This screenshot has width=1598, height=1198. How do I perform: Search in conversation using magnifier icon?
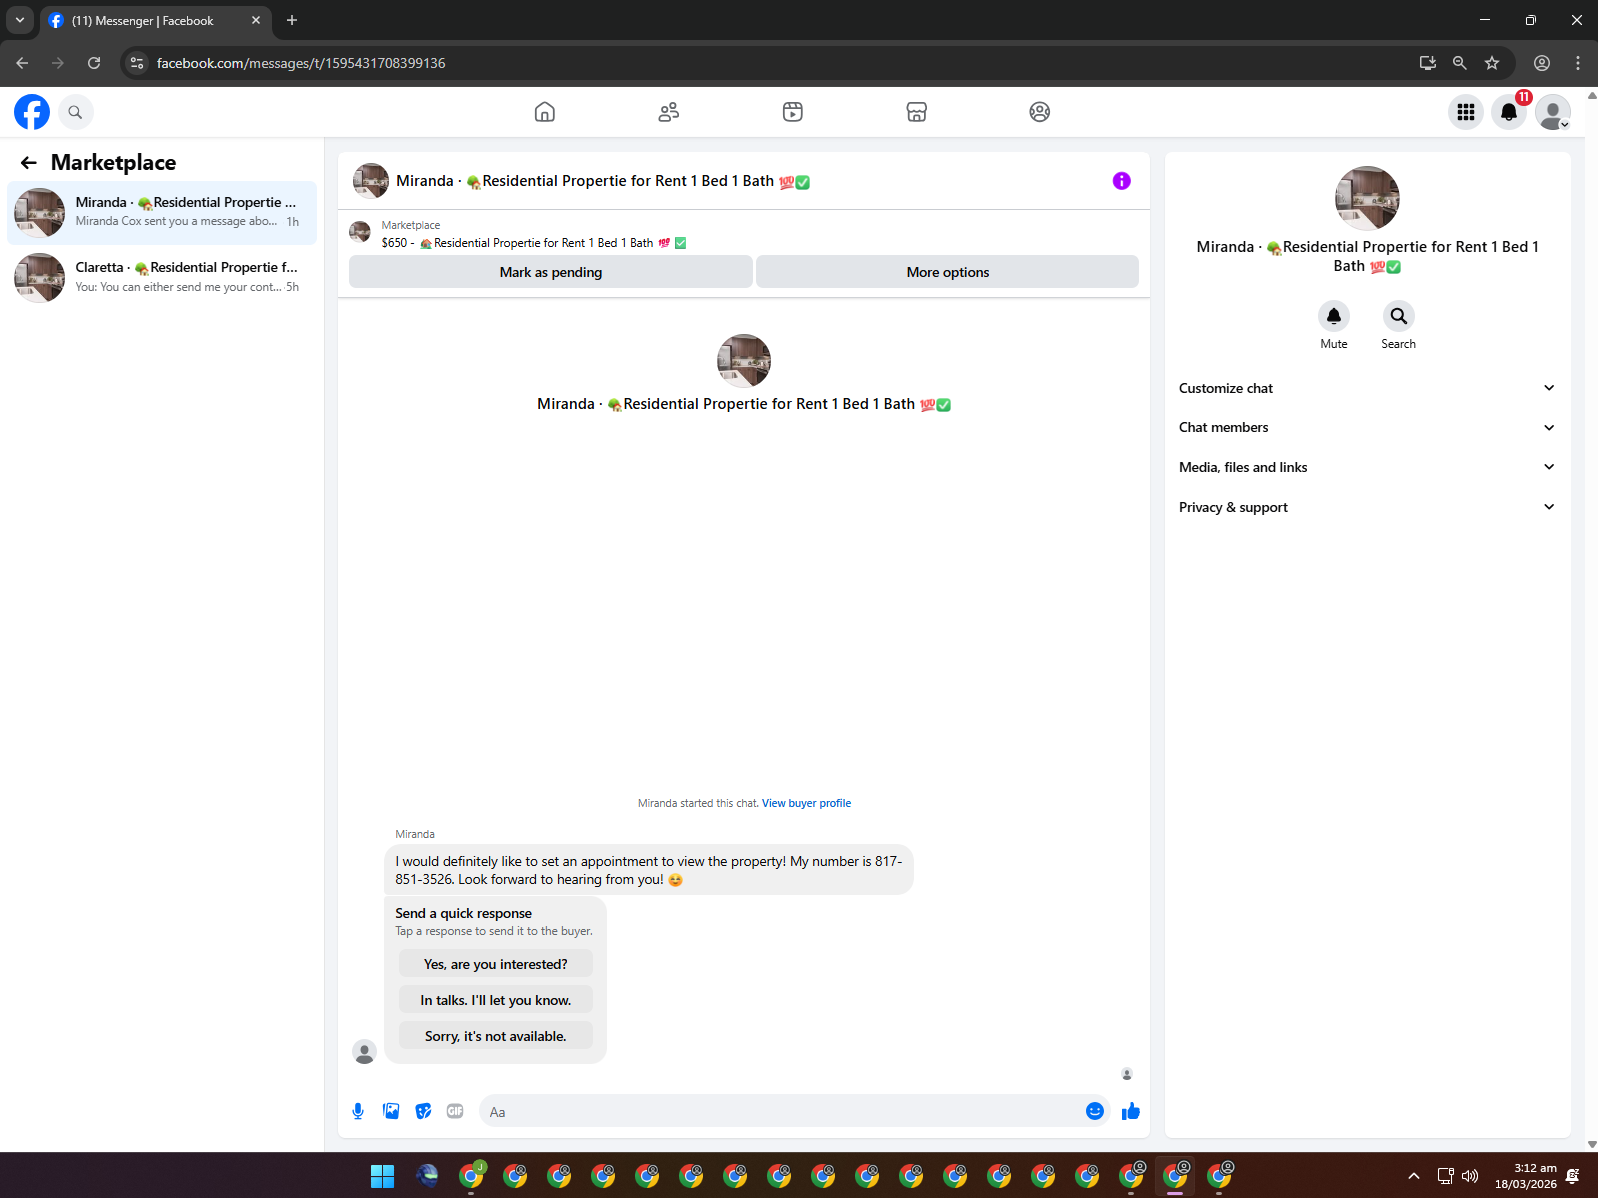(x=1399, y=316)
